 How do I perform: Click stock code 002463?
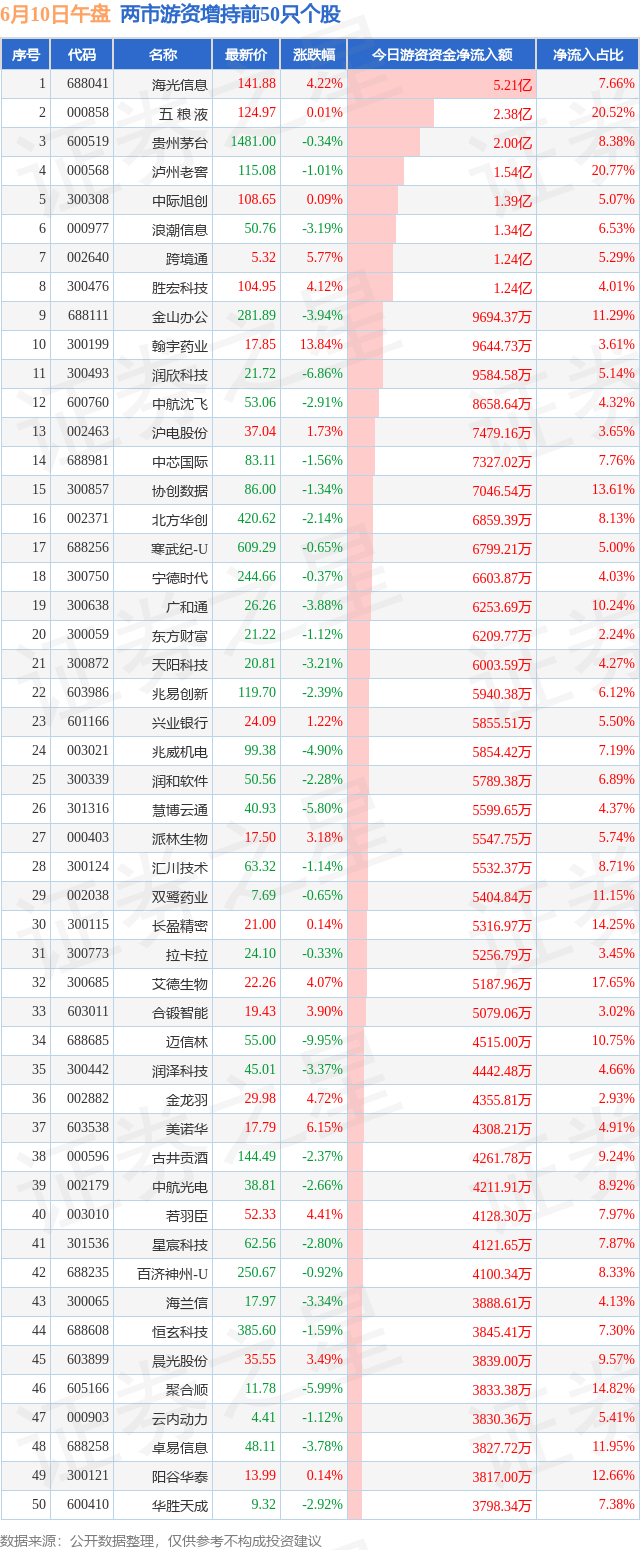(88, 431)
